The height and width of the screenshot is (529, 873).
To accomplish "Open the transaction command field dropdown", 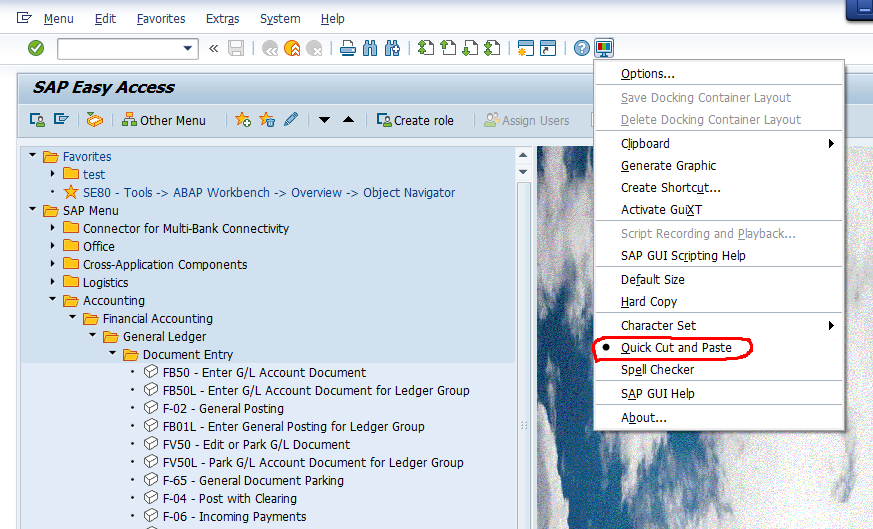I will 188,48.
